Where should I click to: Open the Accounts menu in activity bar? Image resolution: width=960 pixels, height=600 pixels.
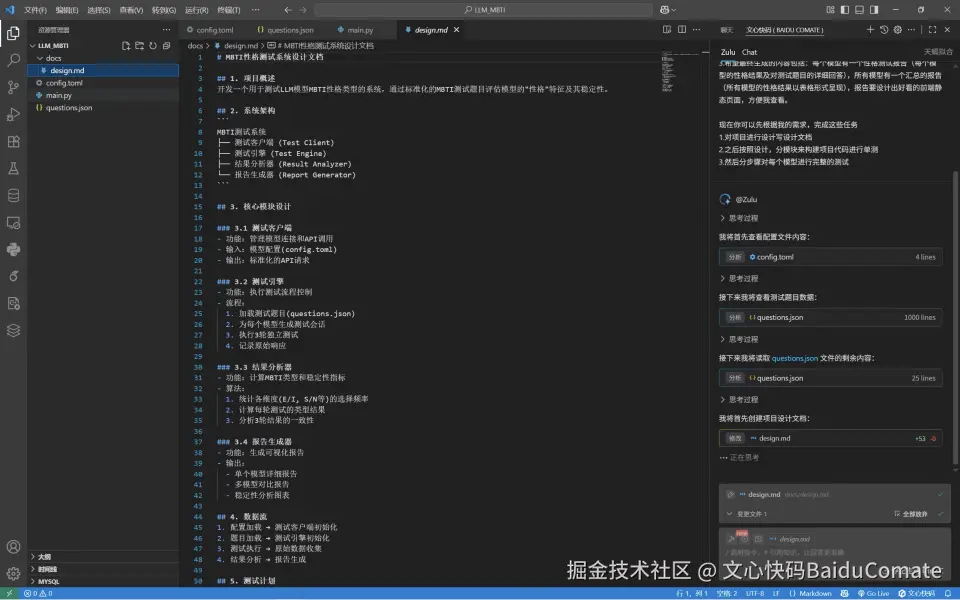pyautogui.click(x=13, y=547)
